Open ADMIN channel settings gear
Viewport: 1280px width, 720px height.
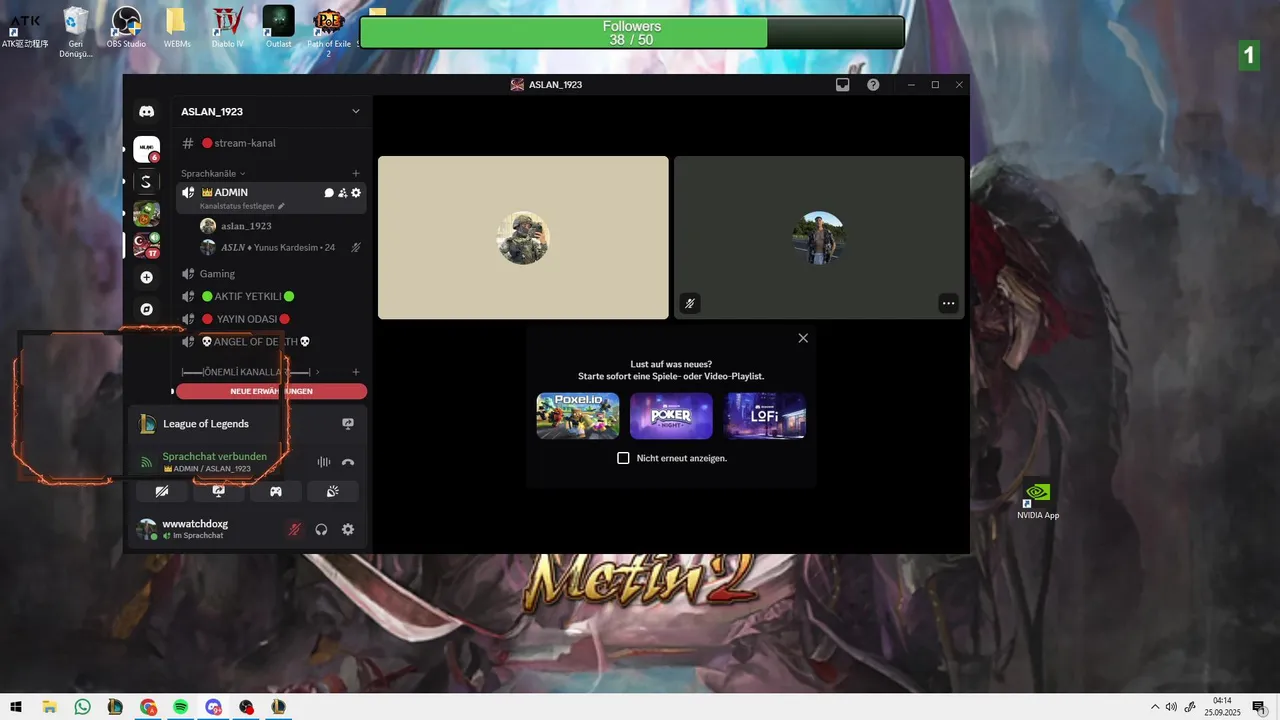click(x=356, y=193)
